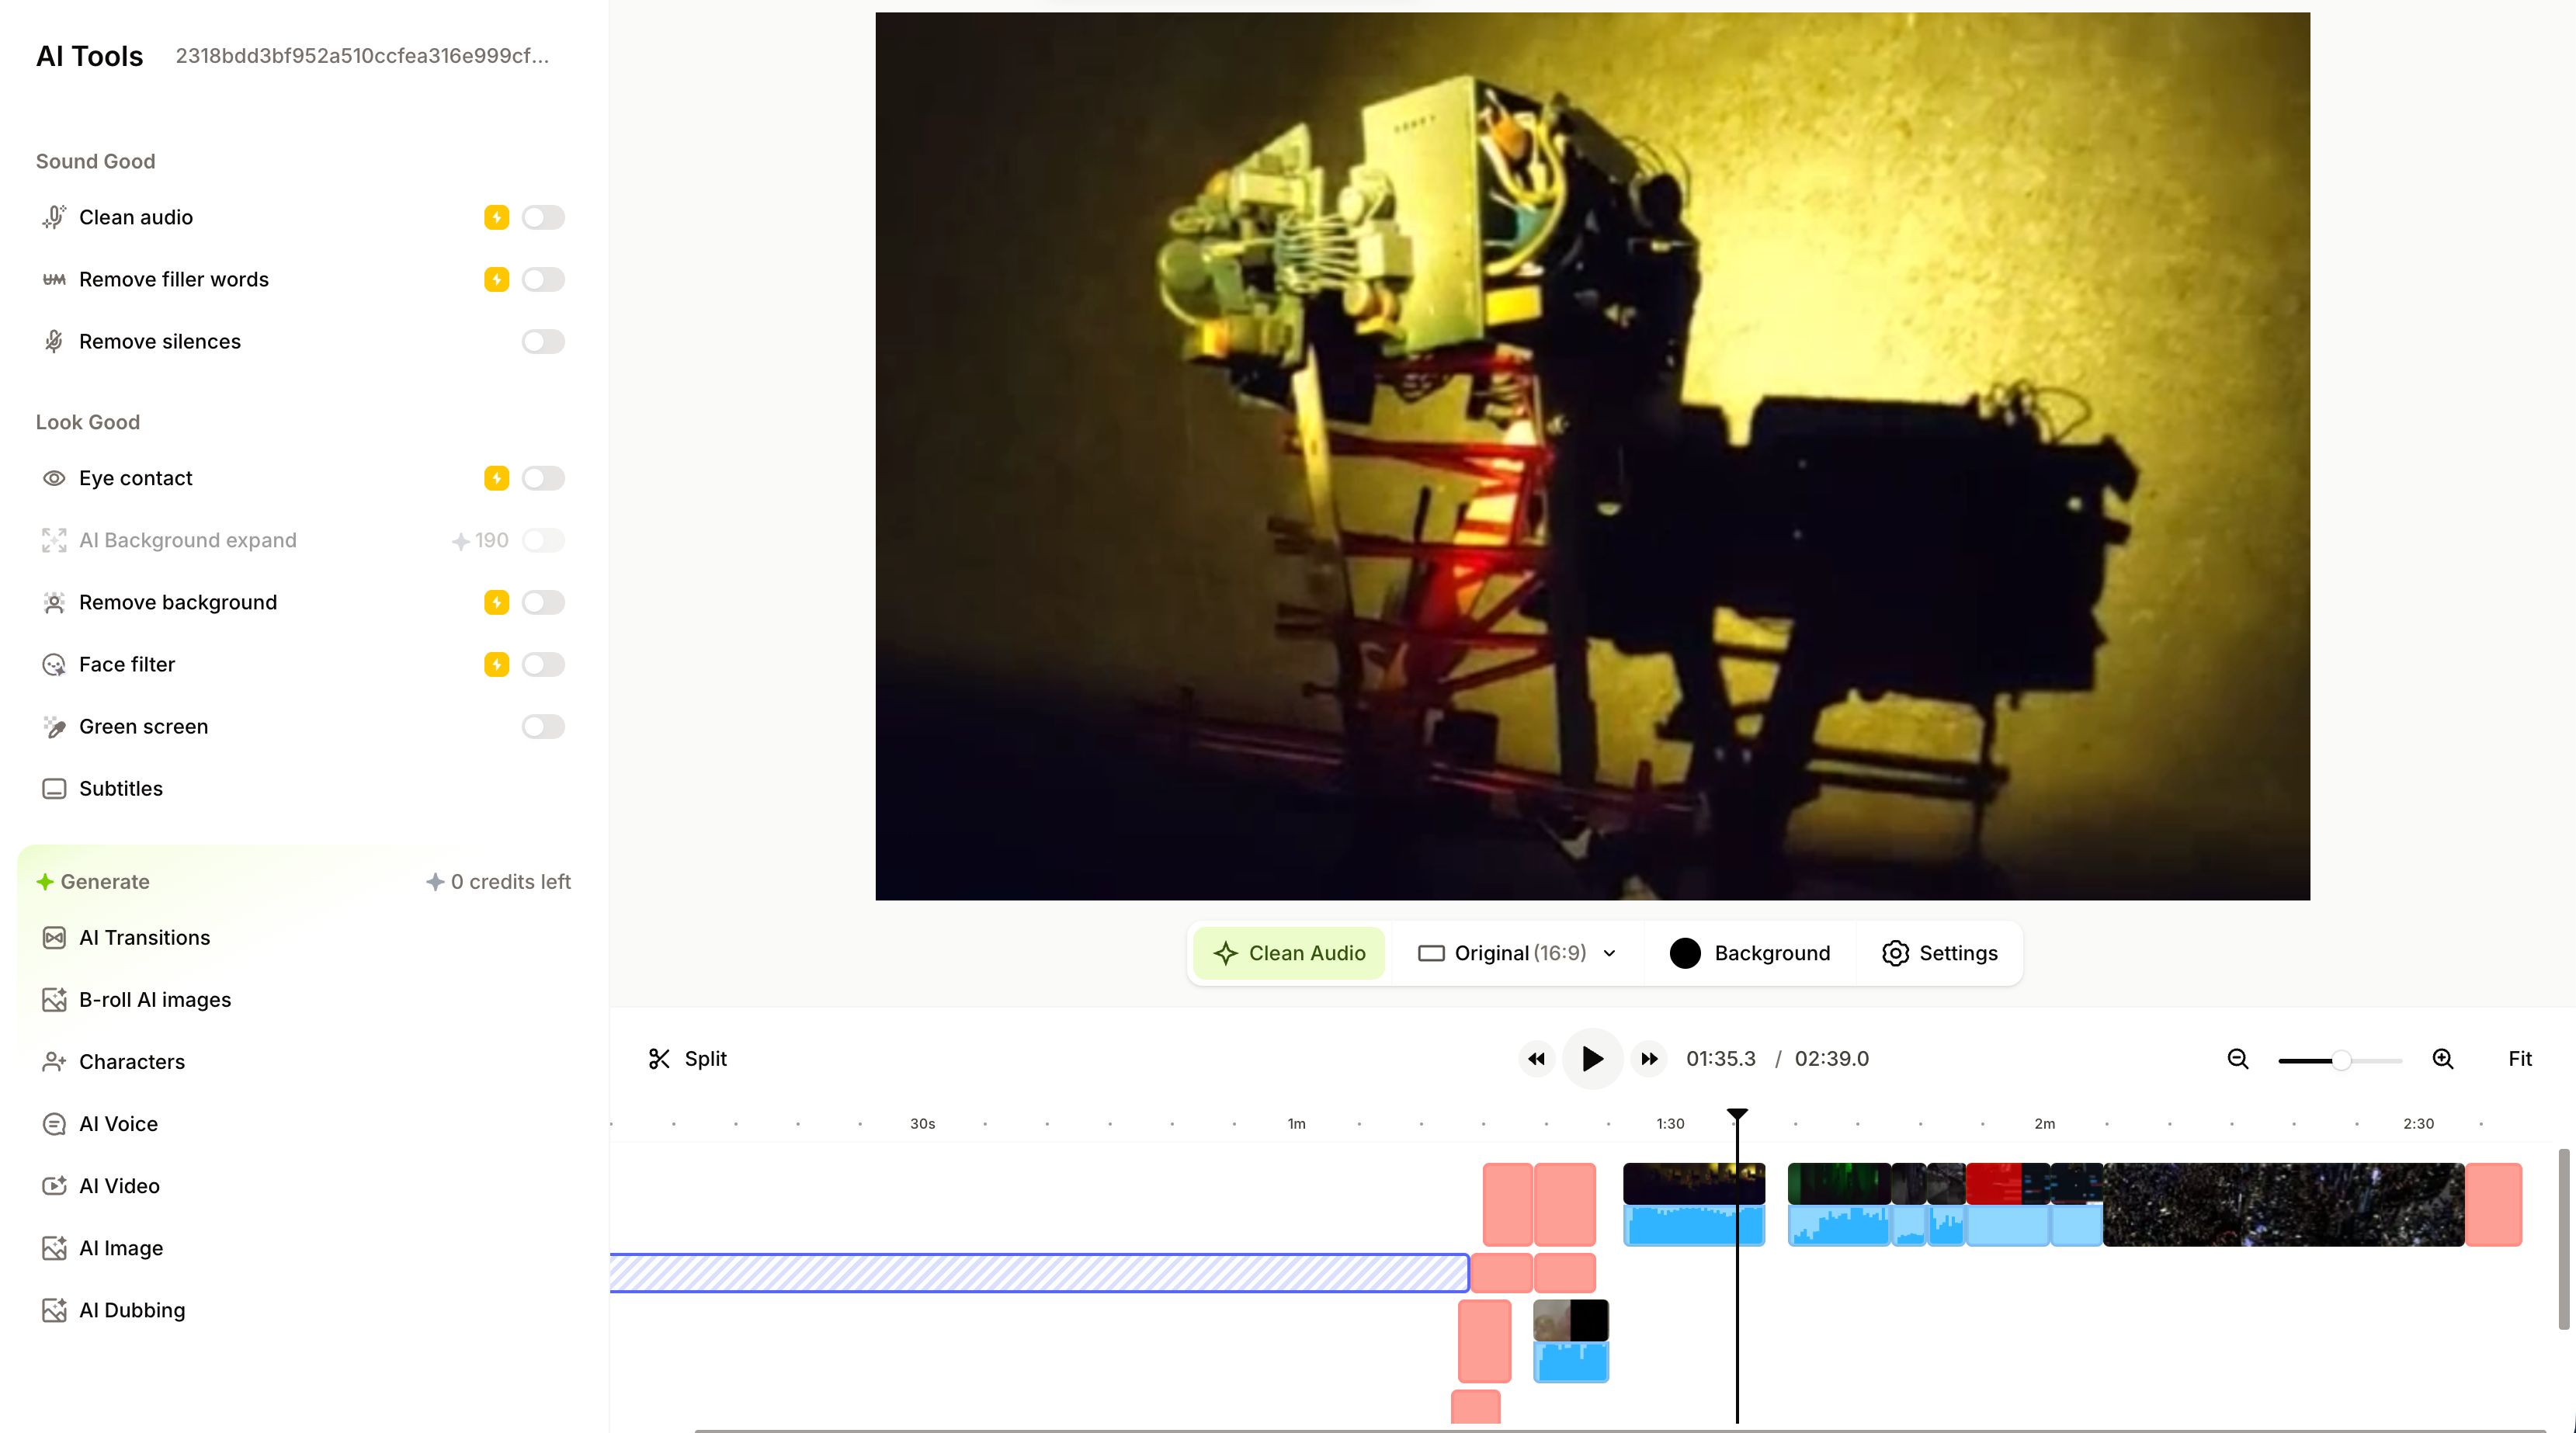2576x1433 pixels.
Task: Click the Face filter lightning badge
Action: click(496, 664)
